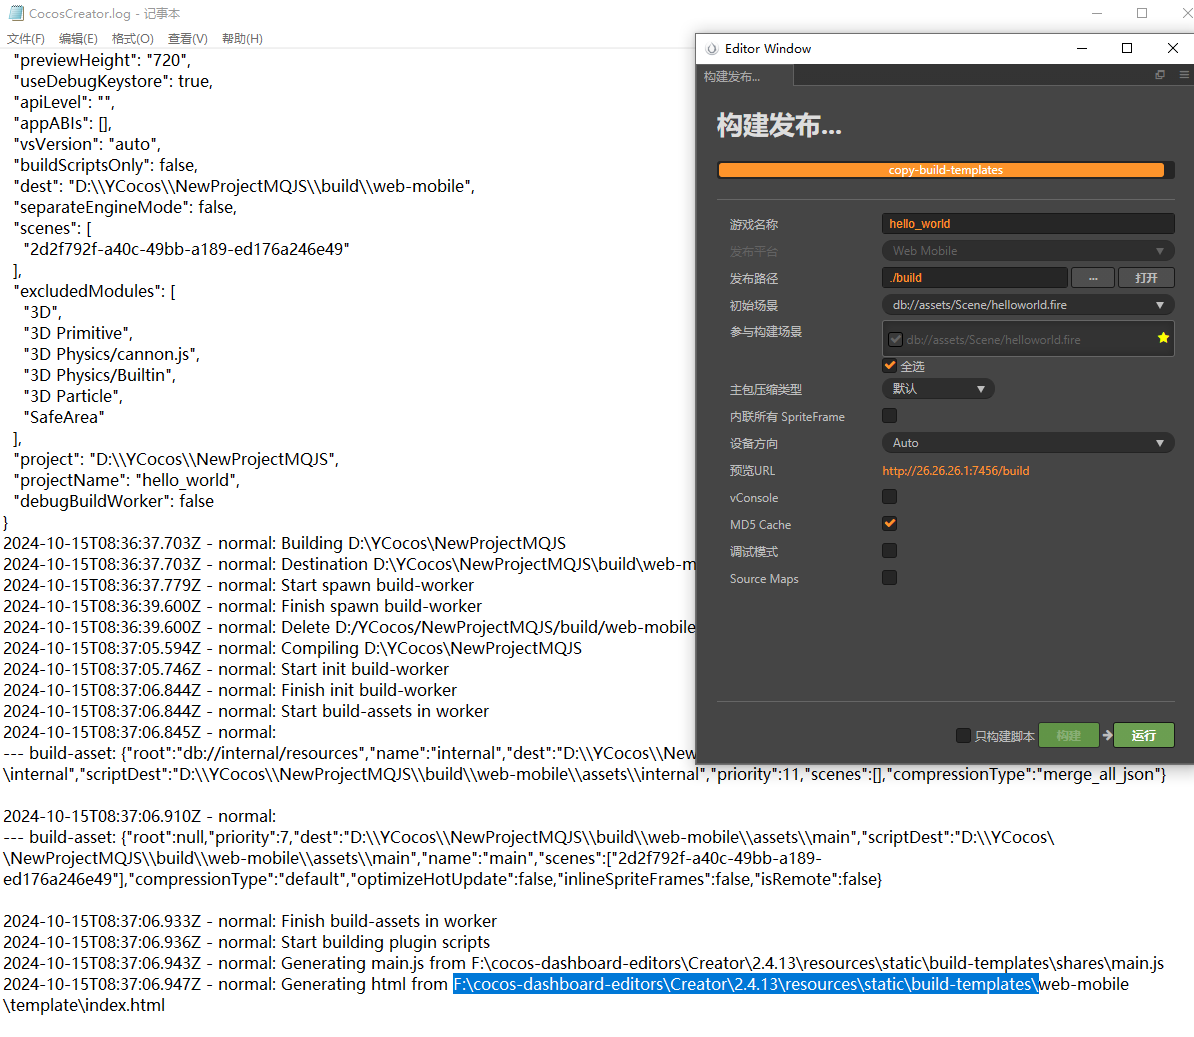
Task: Enable the 调试模式 checkbox
Action: click(x=889, y=550)
